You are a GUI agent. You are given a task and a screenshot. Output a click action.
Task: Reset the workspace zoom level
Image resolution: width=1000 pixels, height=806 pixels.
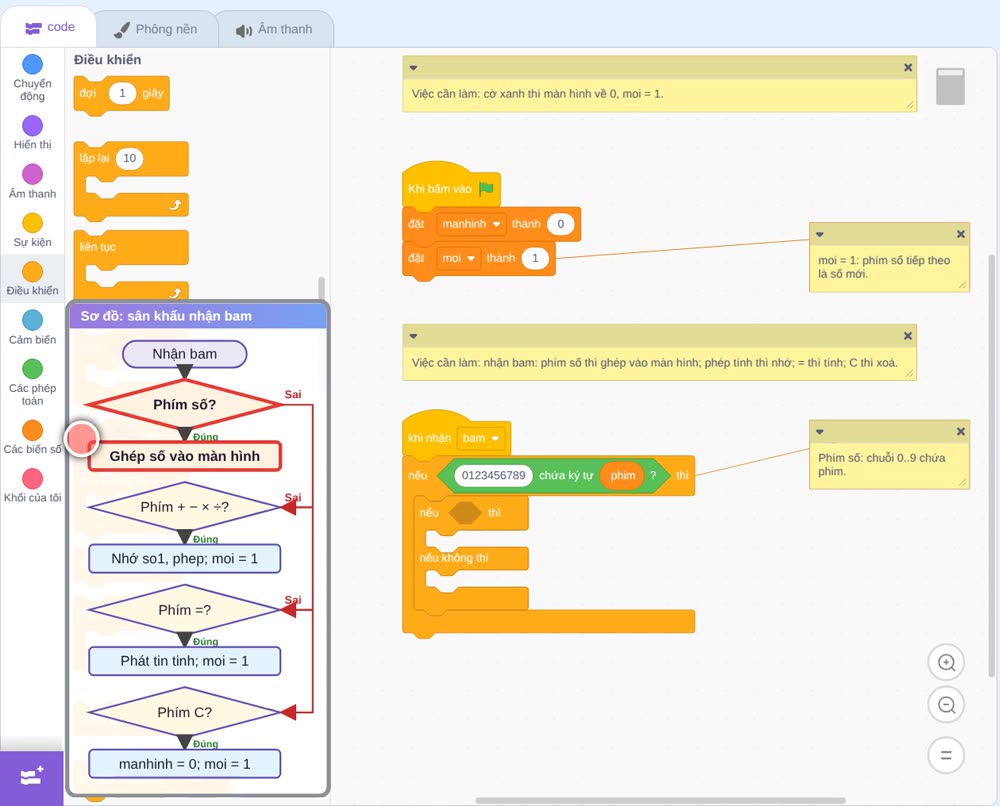[x=946, y=756]
